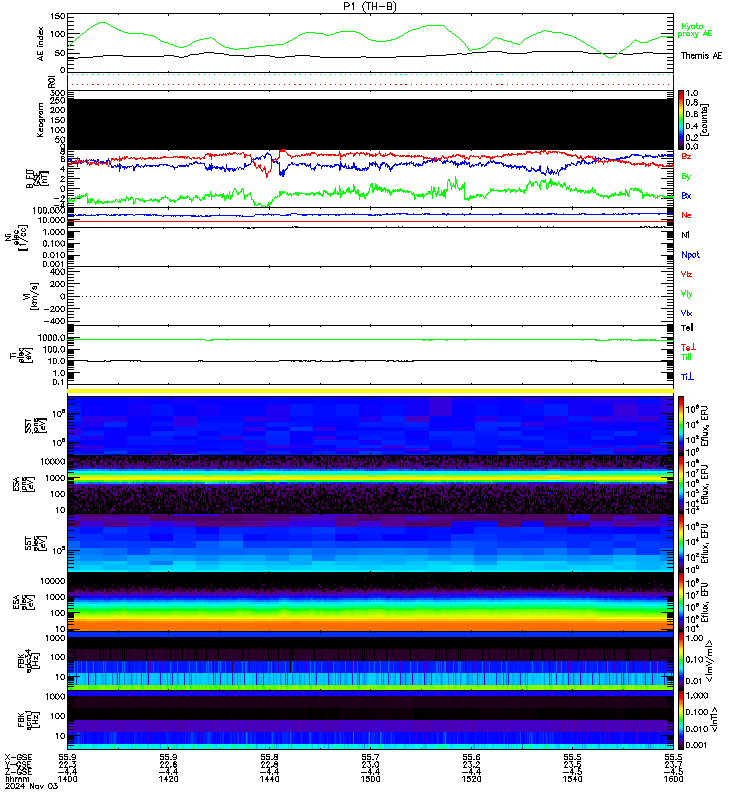Click the blue Vix velocity legend label
This screenshot has width=750, height=800.
(686, 313)
